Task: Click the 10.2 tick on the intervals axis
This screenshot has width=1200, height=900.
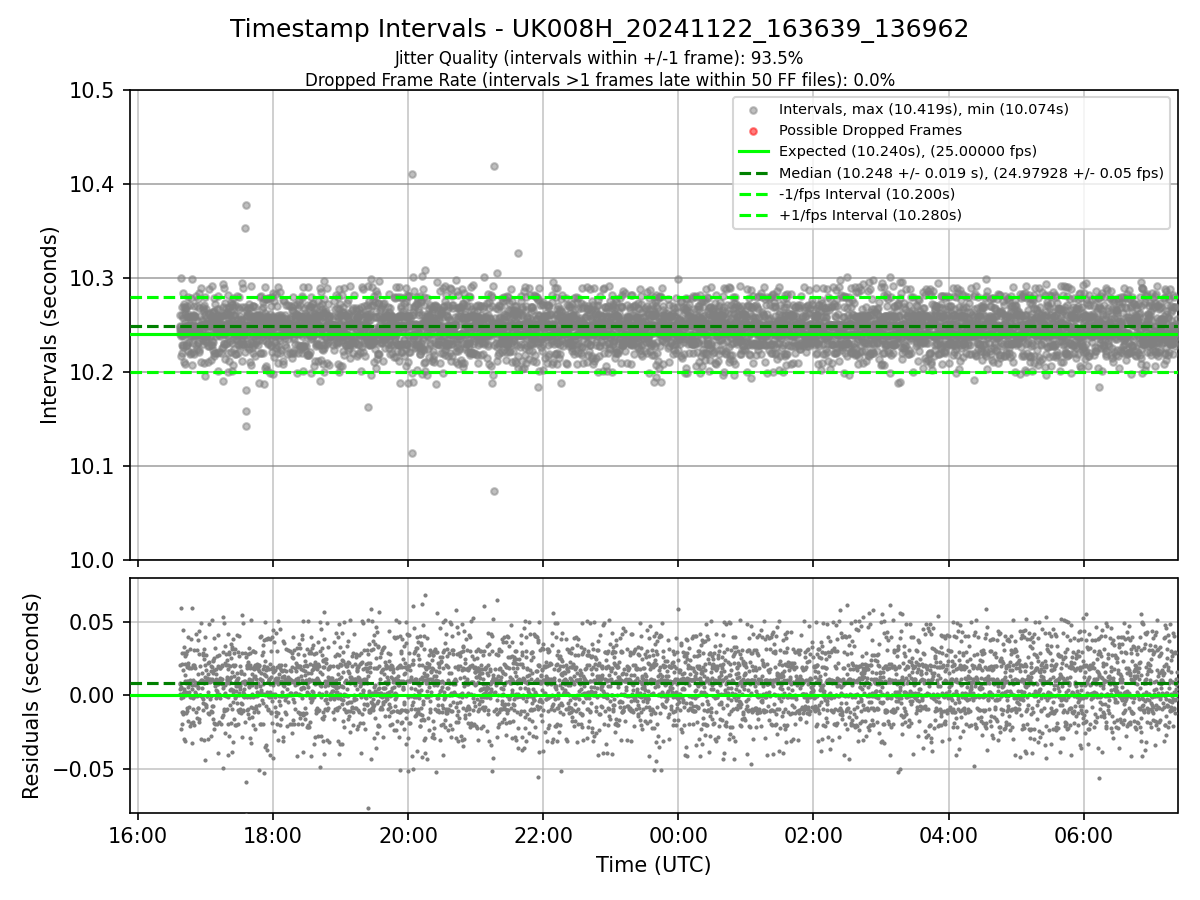Action: (92, 373)
